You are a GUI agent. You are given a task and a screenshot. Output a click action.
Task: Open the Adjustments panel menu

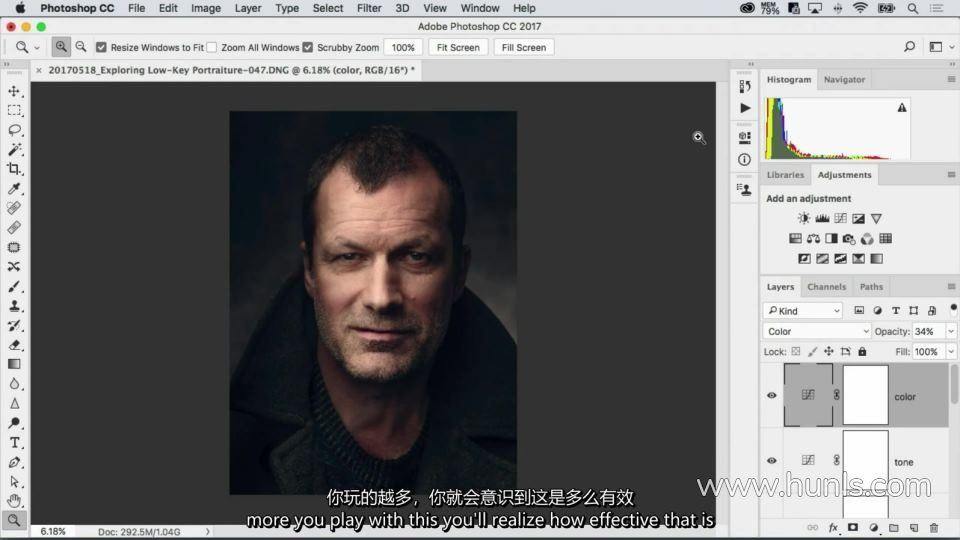pos(951,174)
